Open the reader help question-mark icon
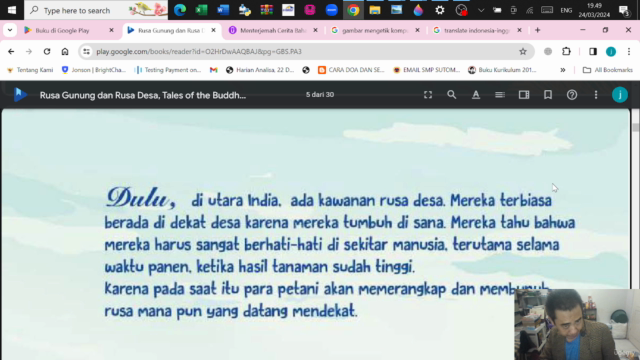 click(x=572, y=95)
